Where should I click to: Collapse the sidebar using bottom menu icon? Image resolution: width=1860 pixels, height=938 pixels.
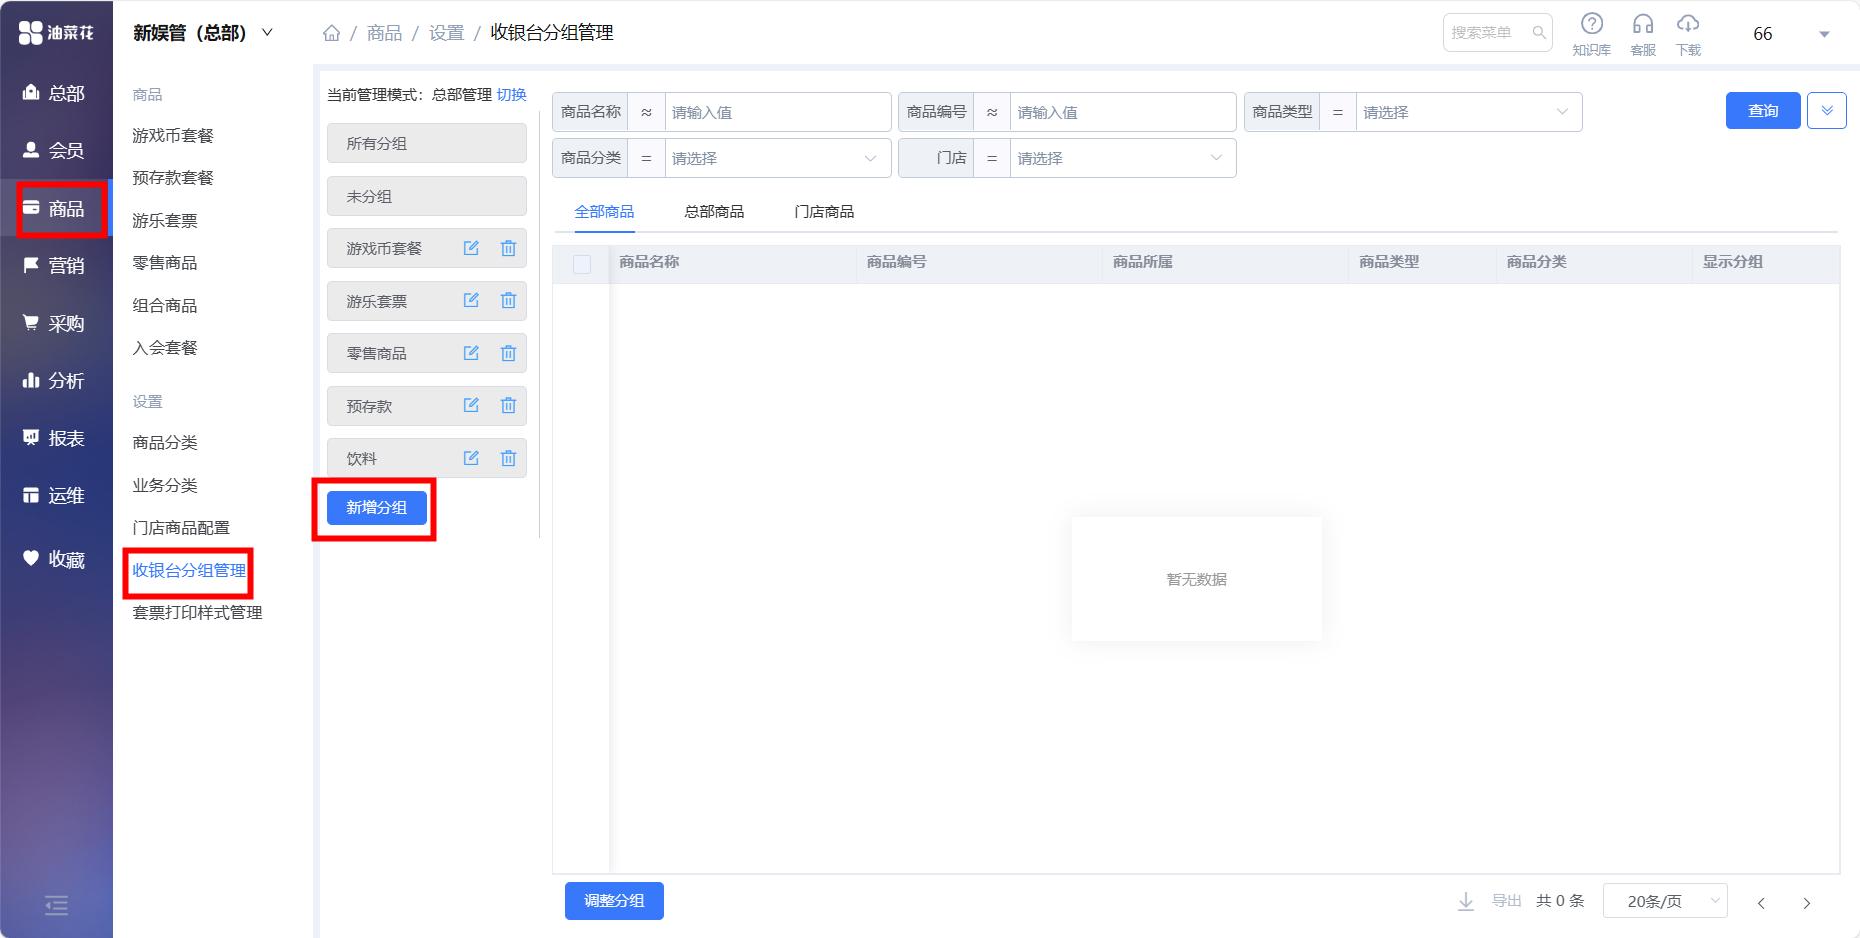[56, 906]
